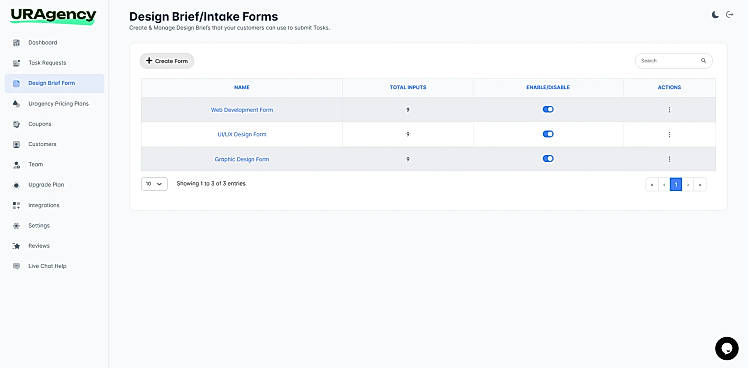Click the URAgency logo
Screen dimensions: 748x368
53,16
